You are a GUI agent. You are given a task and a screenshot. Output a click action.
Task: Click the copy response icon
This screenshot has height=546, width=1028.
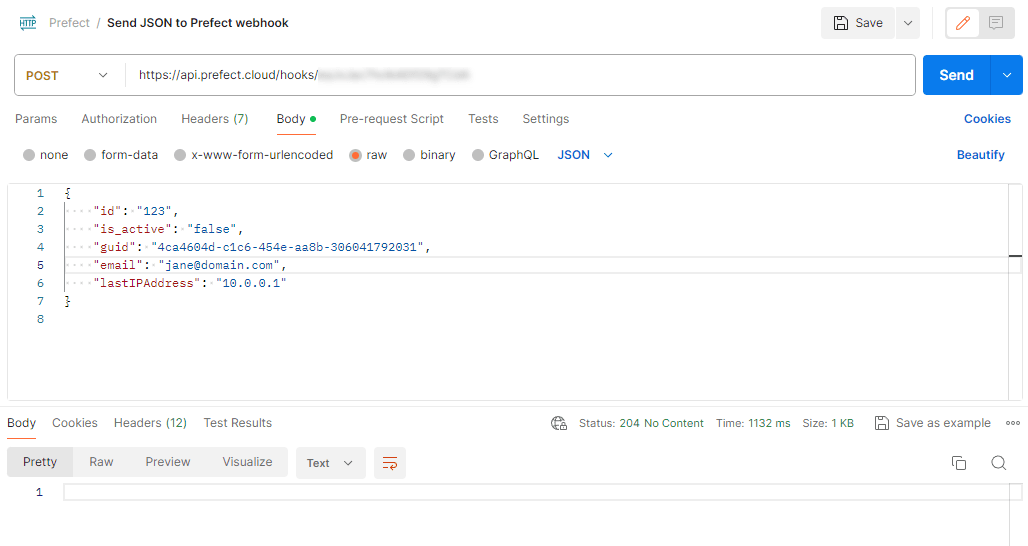tap(958, 463)
